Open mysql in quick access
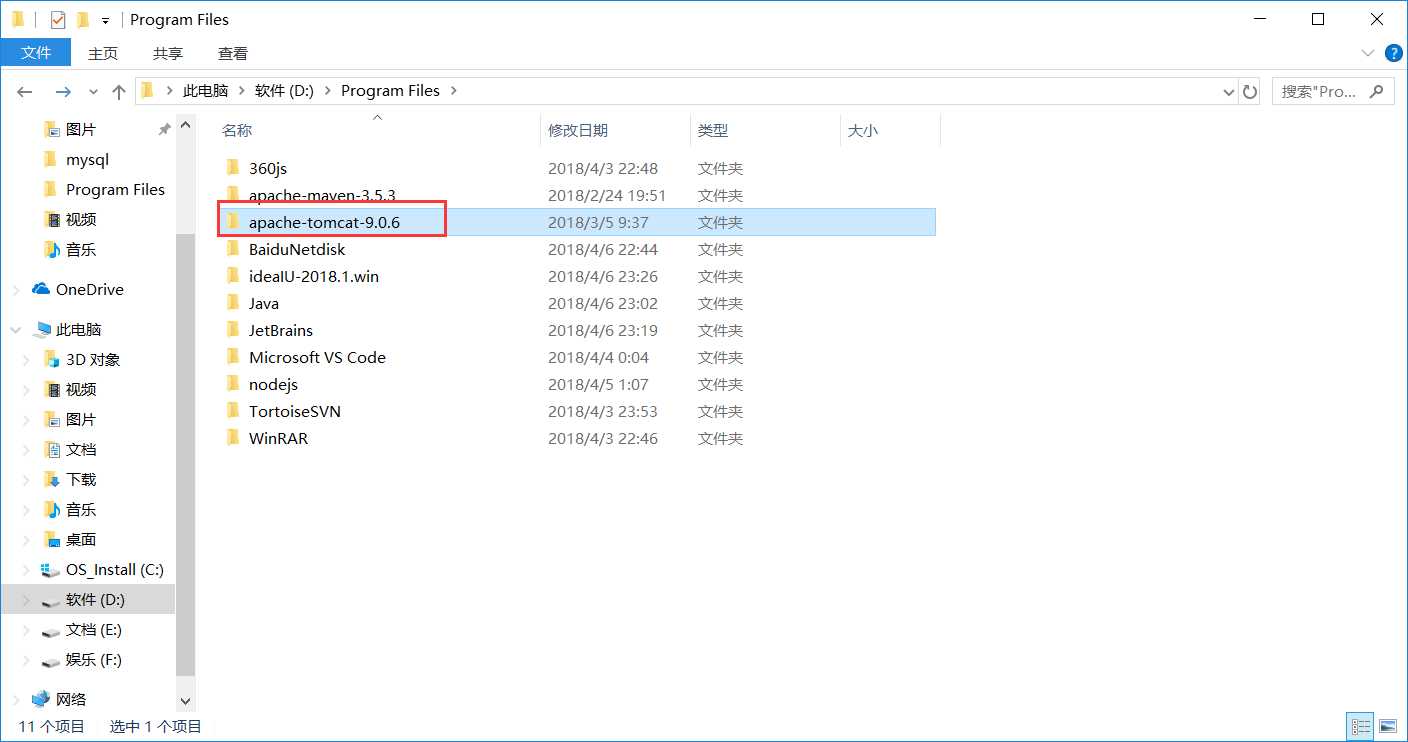 pos(87,159)
